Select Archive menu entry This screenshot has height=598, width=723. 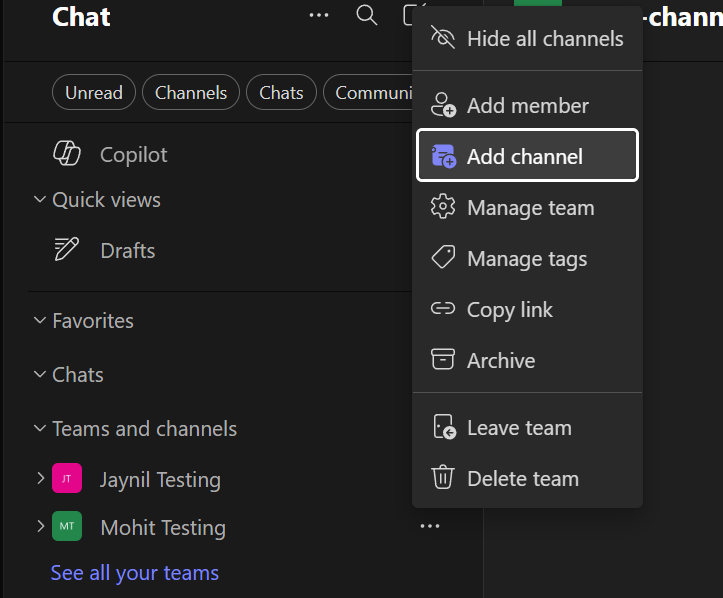(x=527, y=360)
